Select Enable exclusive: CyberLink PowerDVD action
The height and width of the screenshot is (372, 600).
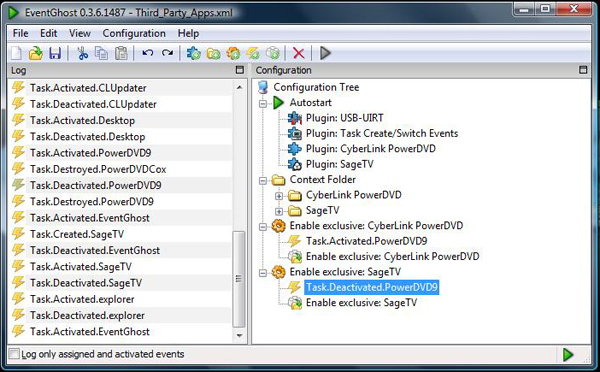(x=392, y=256)
